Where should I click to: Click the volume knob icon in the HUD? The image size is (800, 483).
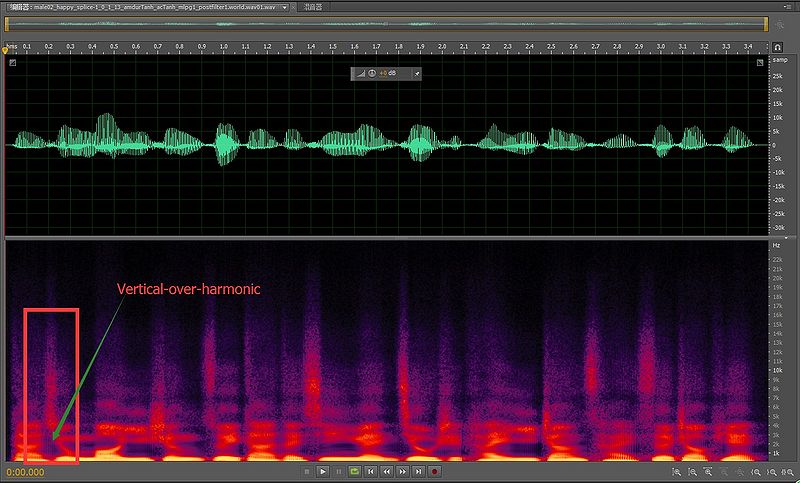(x=370, y=73)
